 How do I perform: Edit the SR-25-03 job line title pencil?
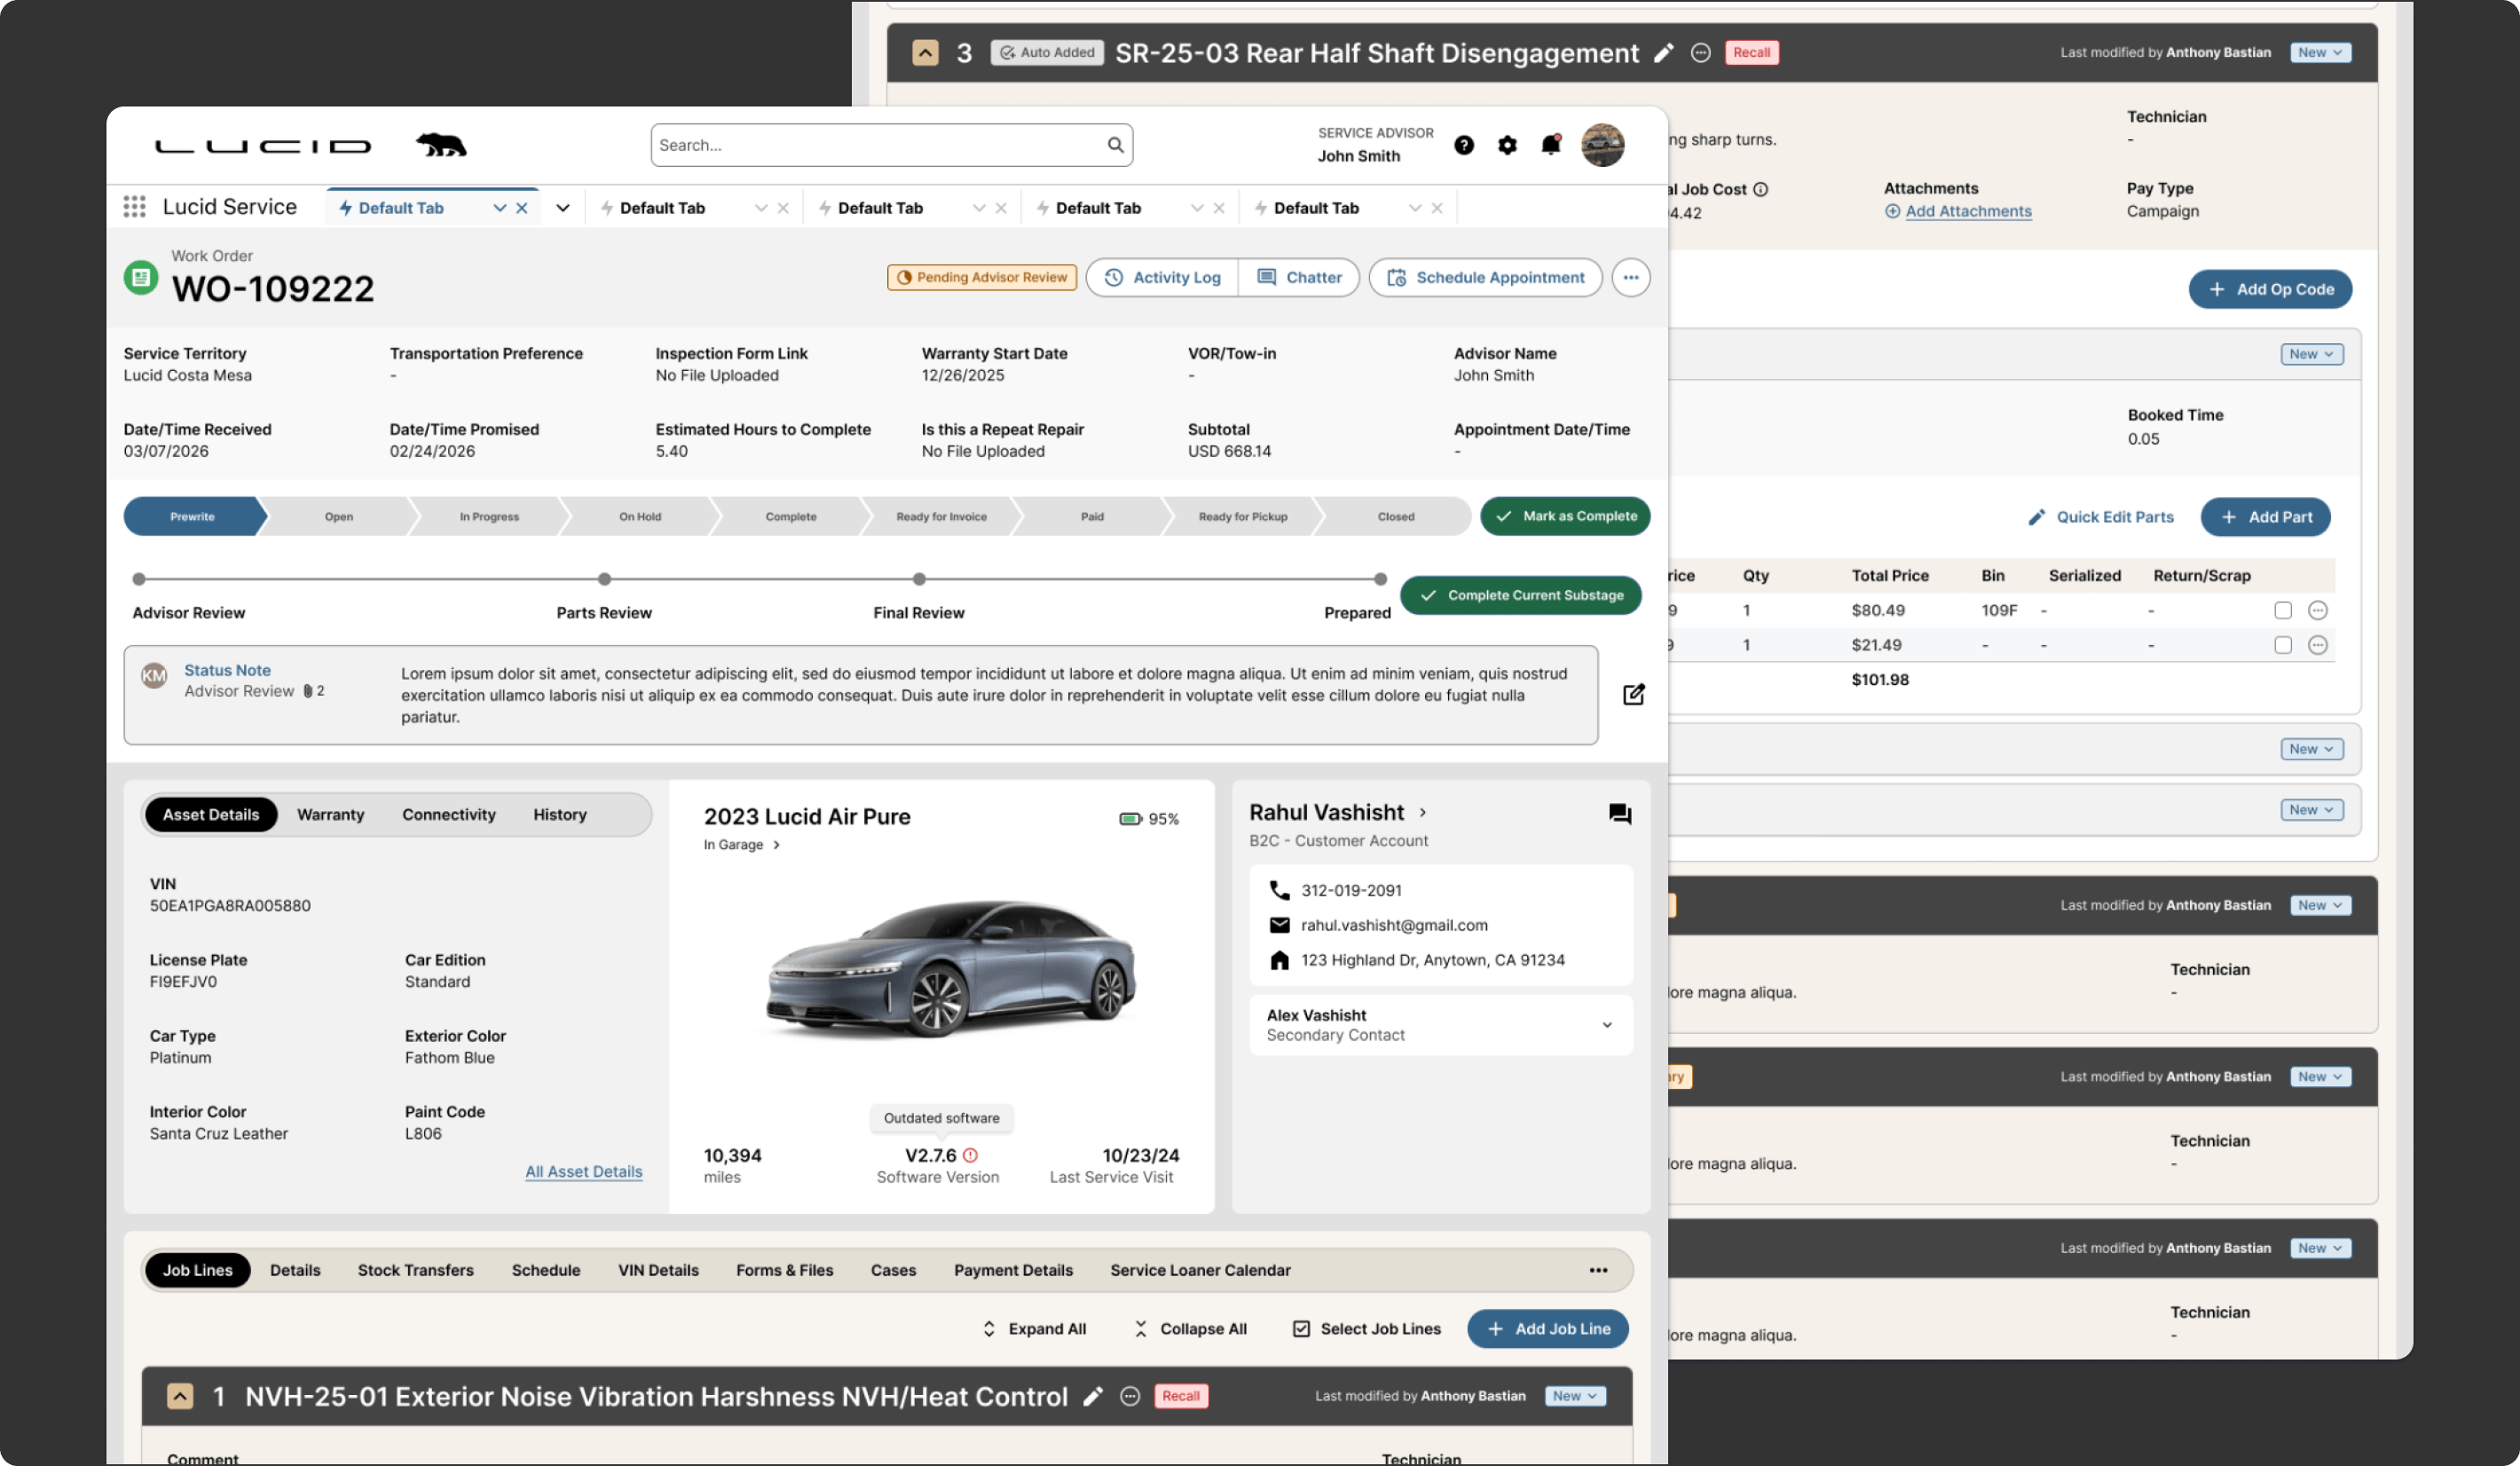coord(1663,53)
